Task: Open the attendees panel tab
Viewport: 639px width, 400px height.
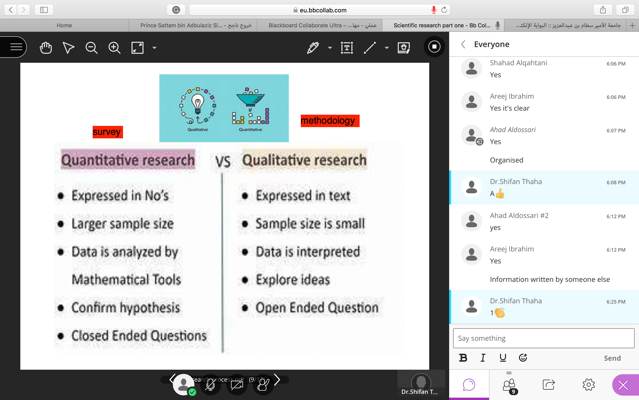Action: [509, 385]
